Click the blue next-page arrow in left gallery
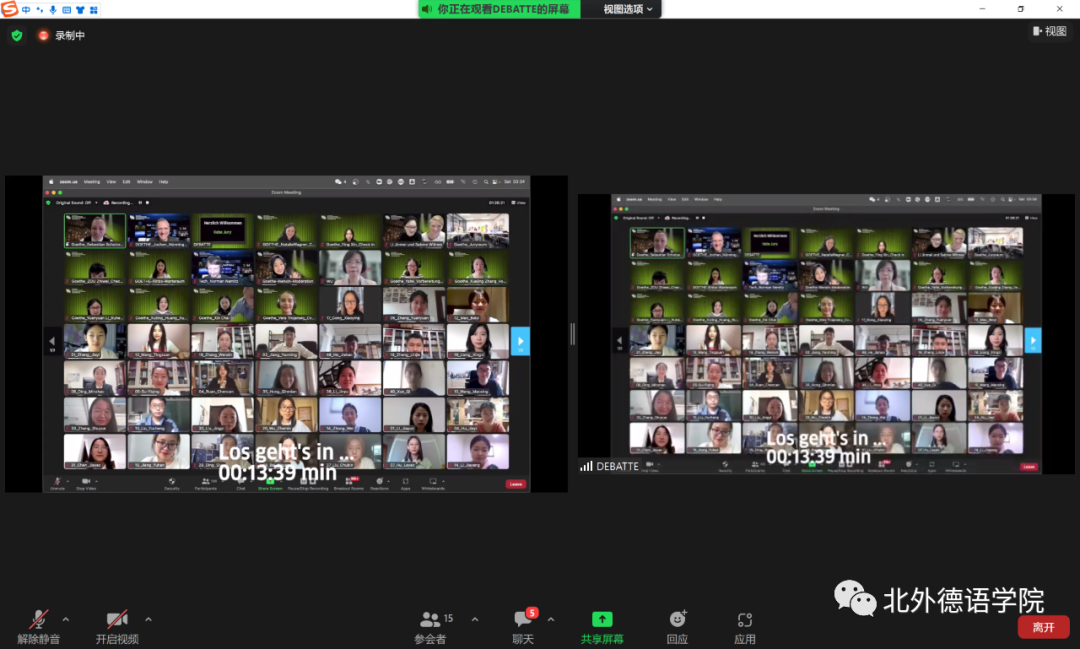This screenshot has height=649, width=1080. [520, 341]
